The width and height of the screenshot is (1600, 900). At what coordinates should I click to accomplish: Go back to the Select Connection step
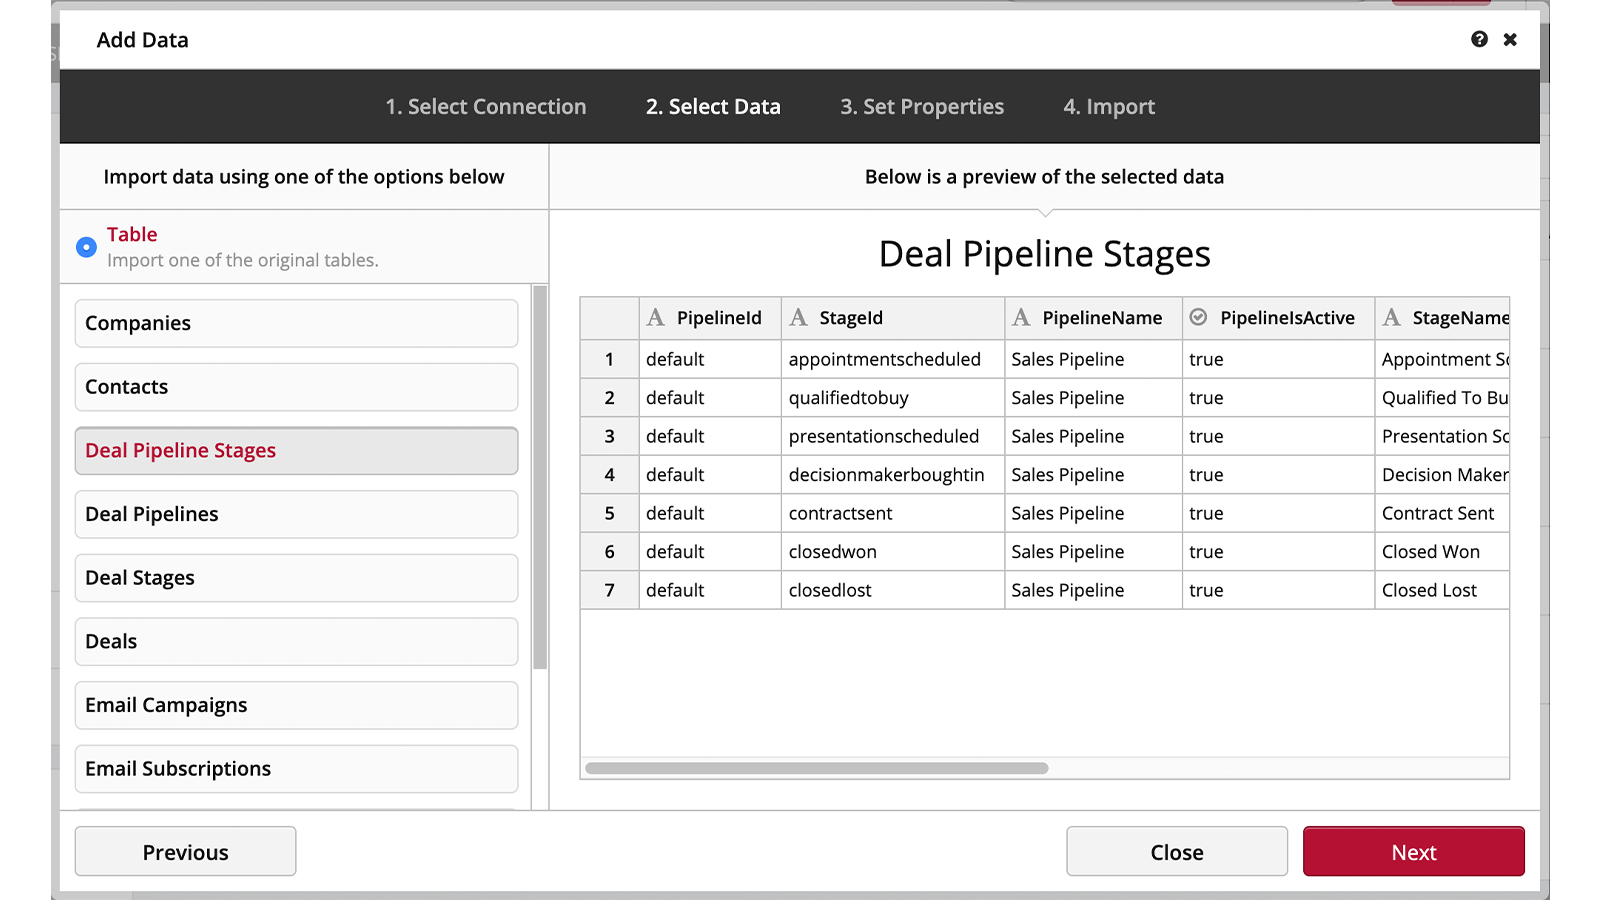point(485,107)
